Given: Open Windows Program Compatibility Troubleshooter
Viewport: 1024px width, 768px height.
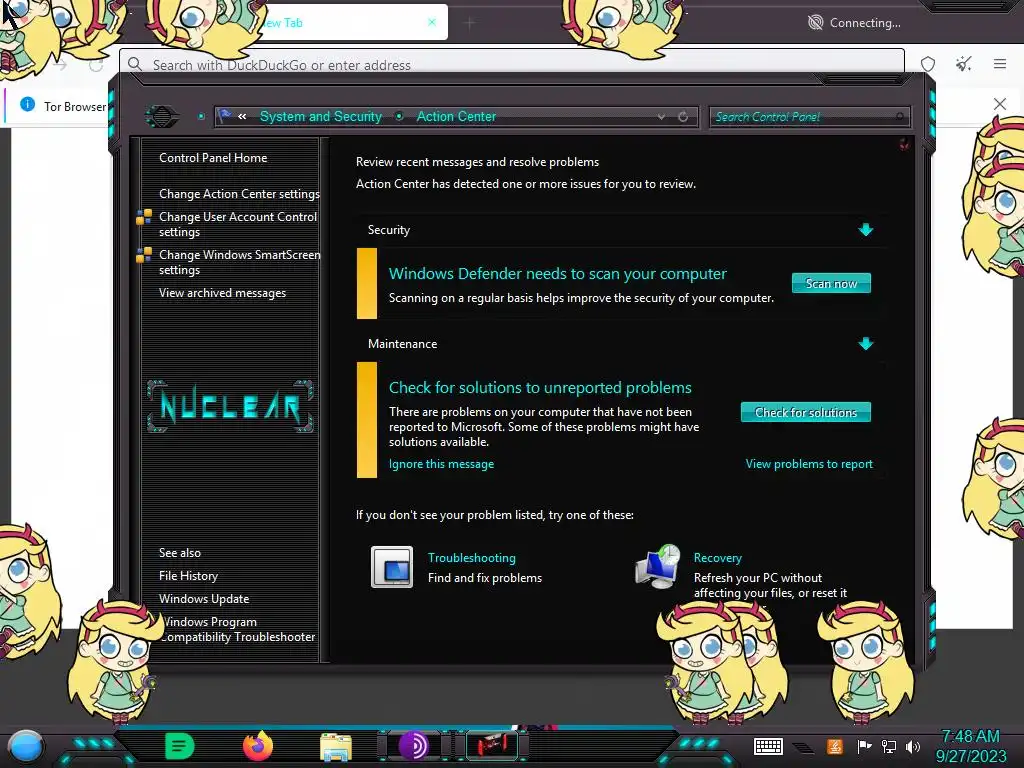Looking at the screenshot, I should point(237,629).
